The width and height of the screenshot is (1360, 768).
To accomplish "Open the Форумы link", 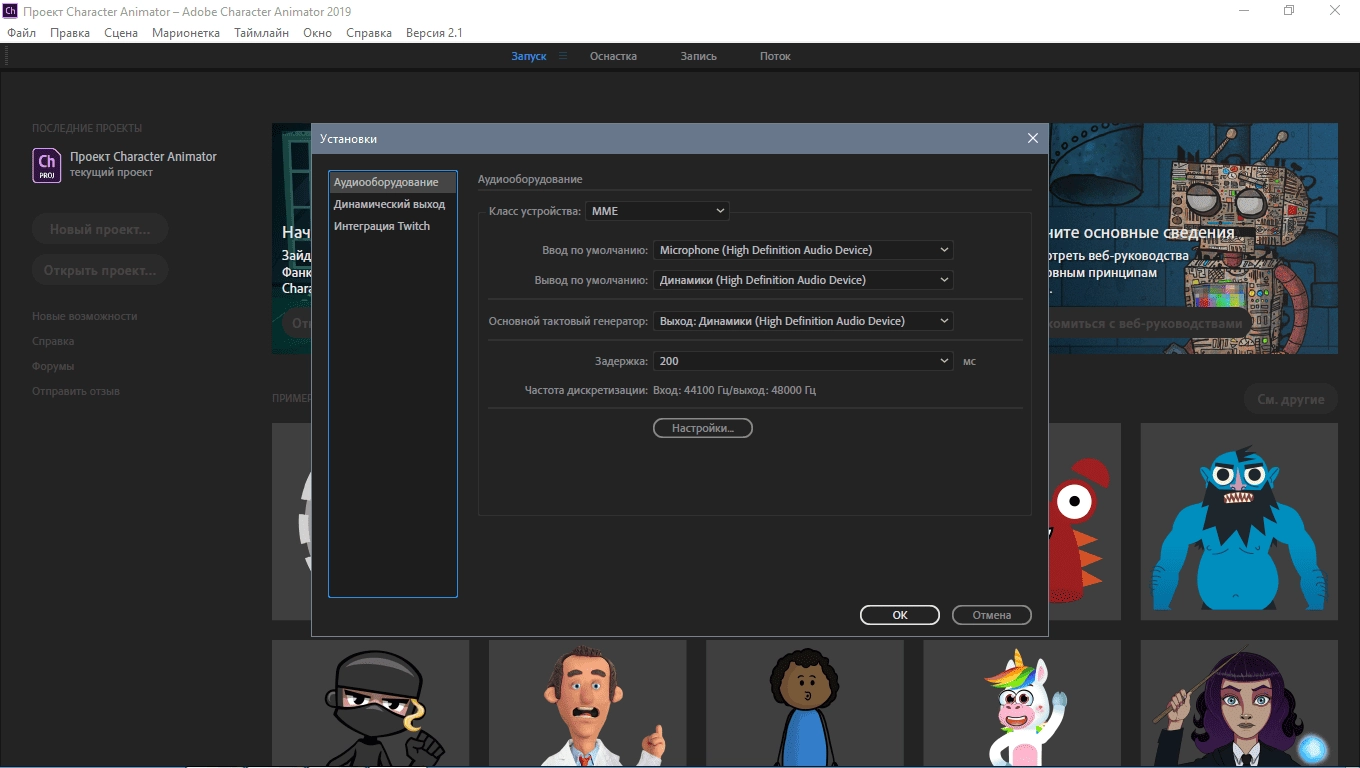I will tap(53, 366).
